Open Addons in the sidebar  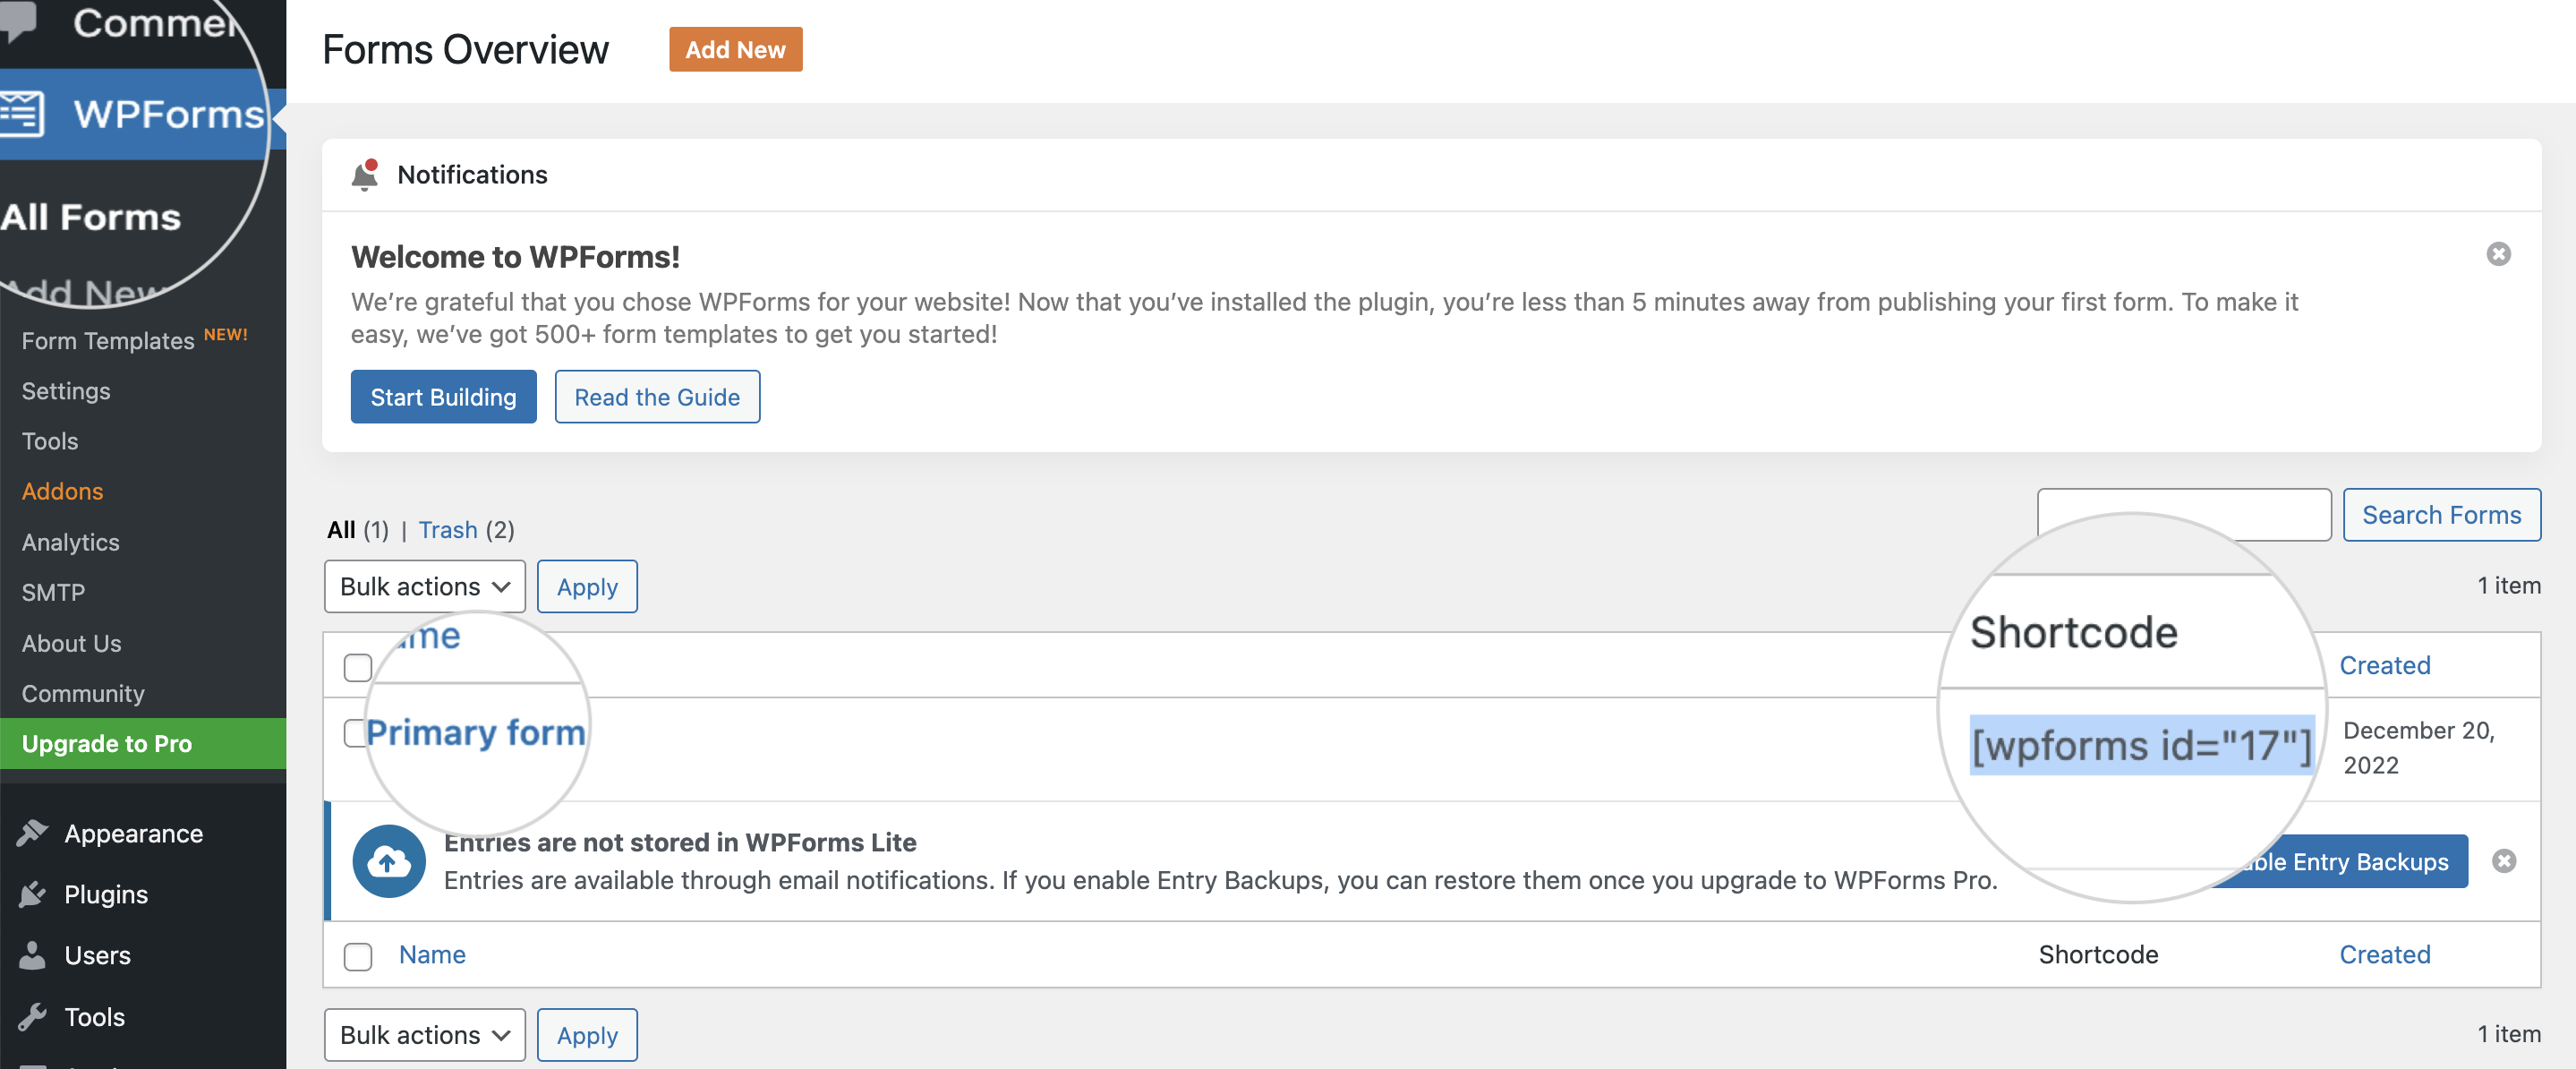tap(62, 491)
